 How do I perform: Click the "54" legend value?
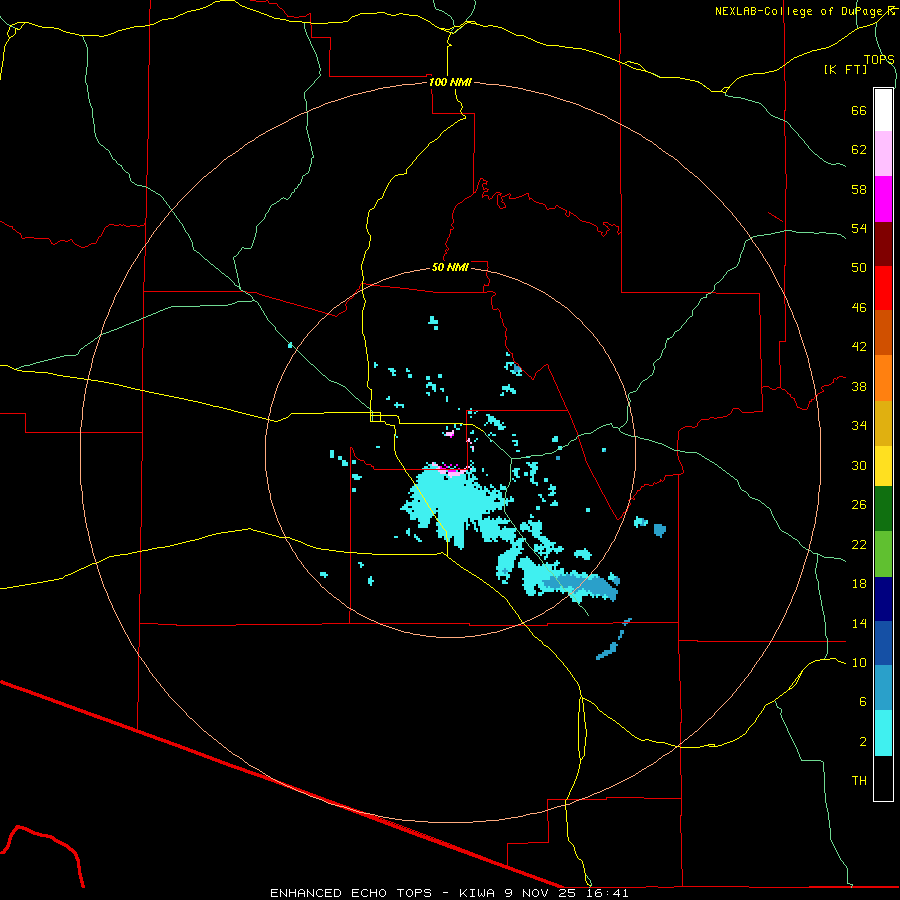(x=859, y=228)
